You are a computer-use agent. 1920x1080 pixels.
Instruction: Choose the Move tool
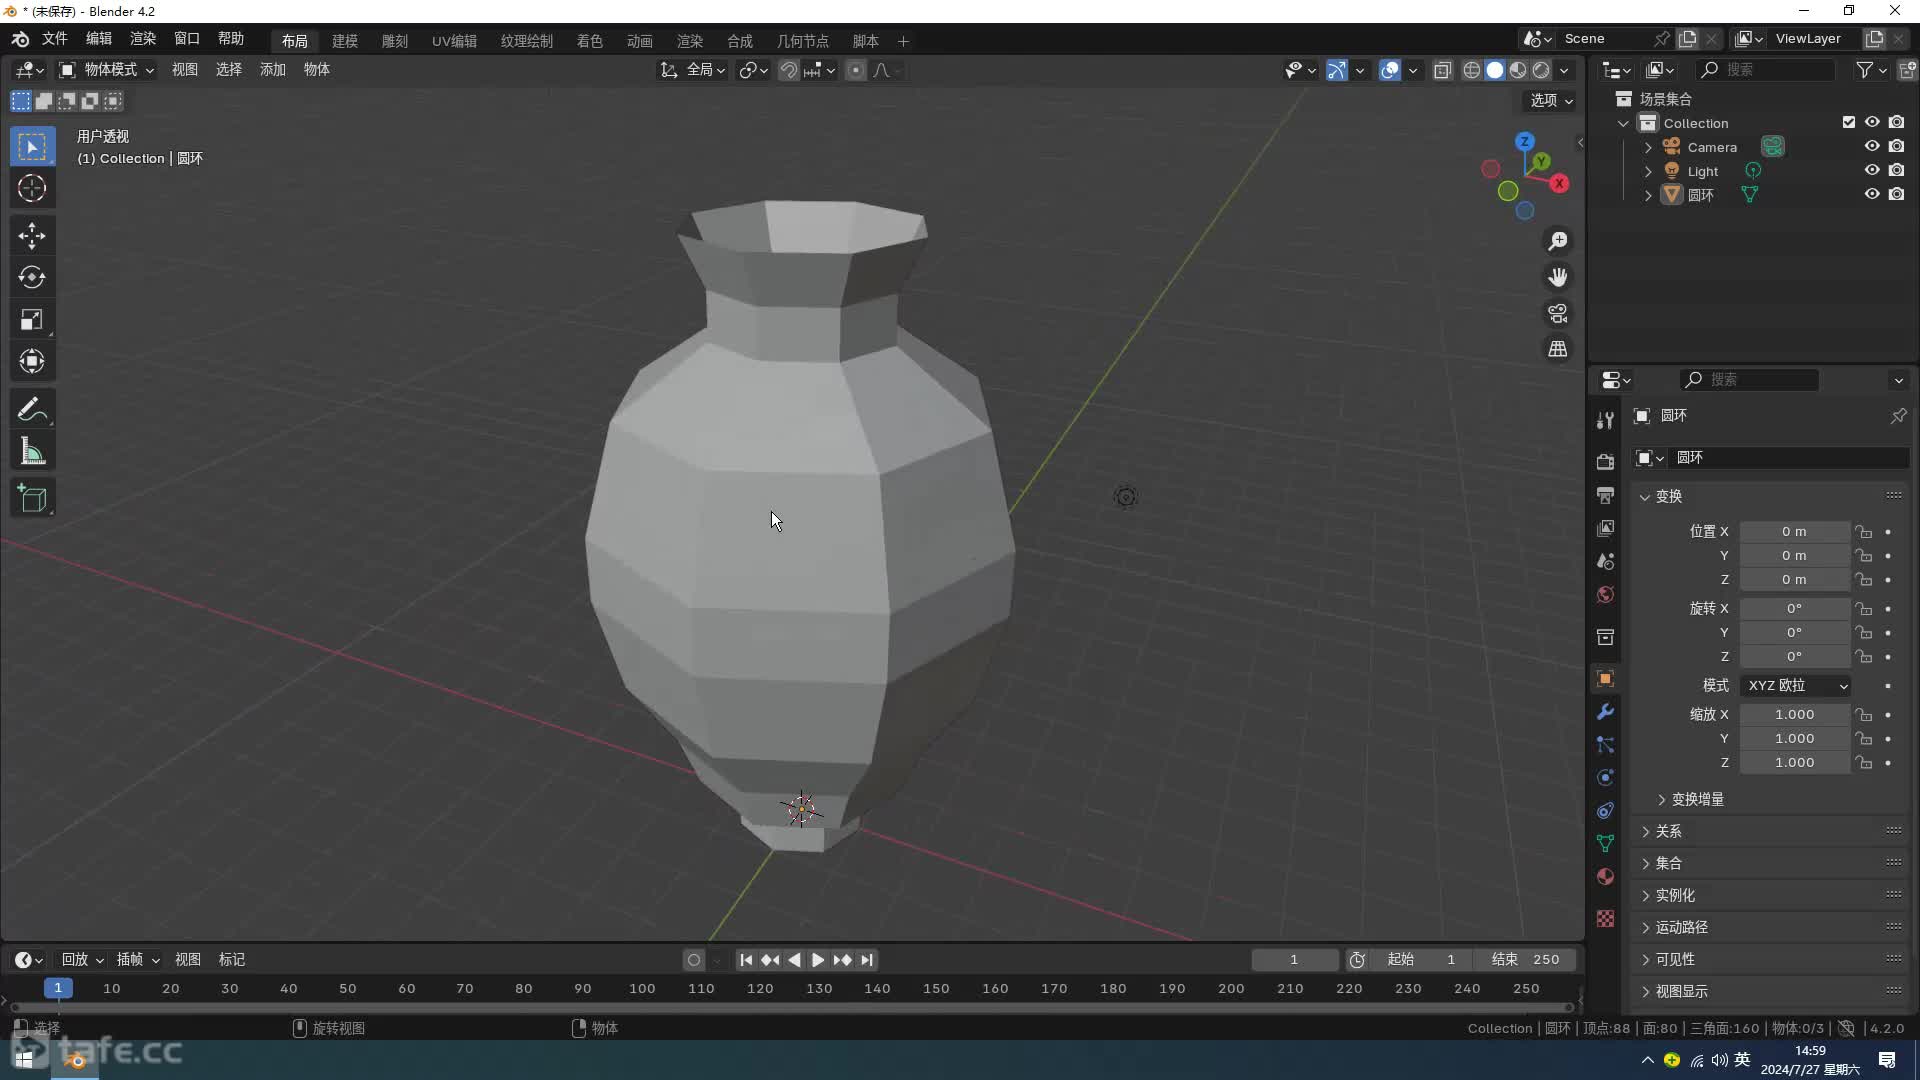click(32, 236)
